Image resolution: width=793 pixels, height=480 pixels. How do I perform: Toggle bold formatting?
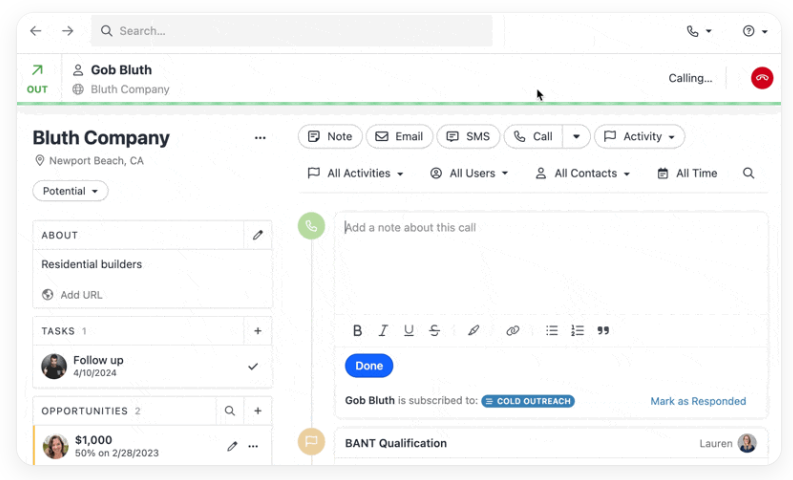point(357,331)
